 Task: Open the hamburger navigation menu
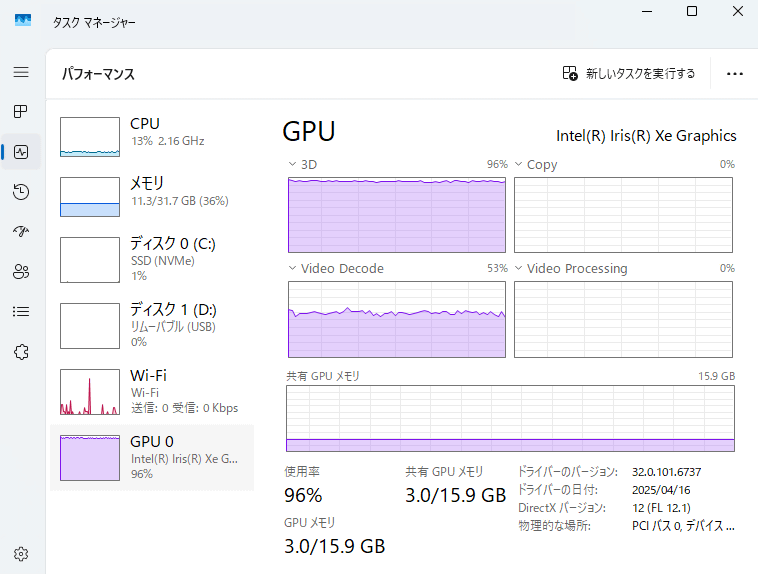point(21,73)
